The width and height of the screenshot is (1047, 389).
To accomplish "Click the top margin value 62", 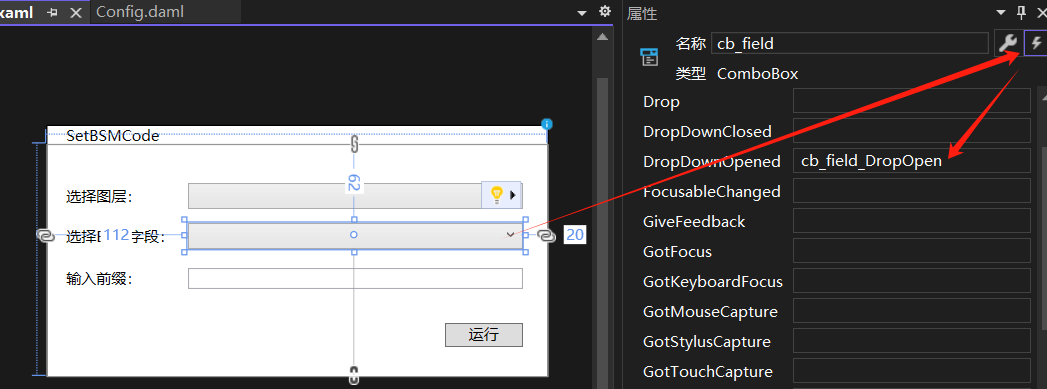I will tap(354, 184).
